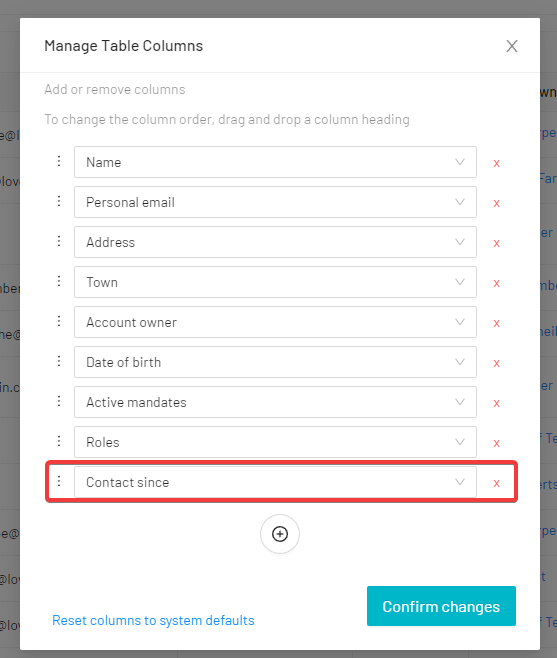Open the Account owner dropdown chevron

click(460, 322)
